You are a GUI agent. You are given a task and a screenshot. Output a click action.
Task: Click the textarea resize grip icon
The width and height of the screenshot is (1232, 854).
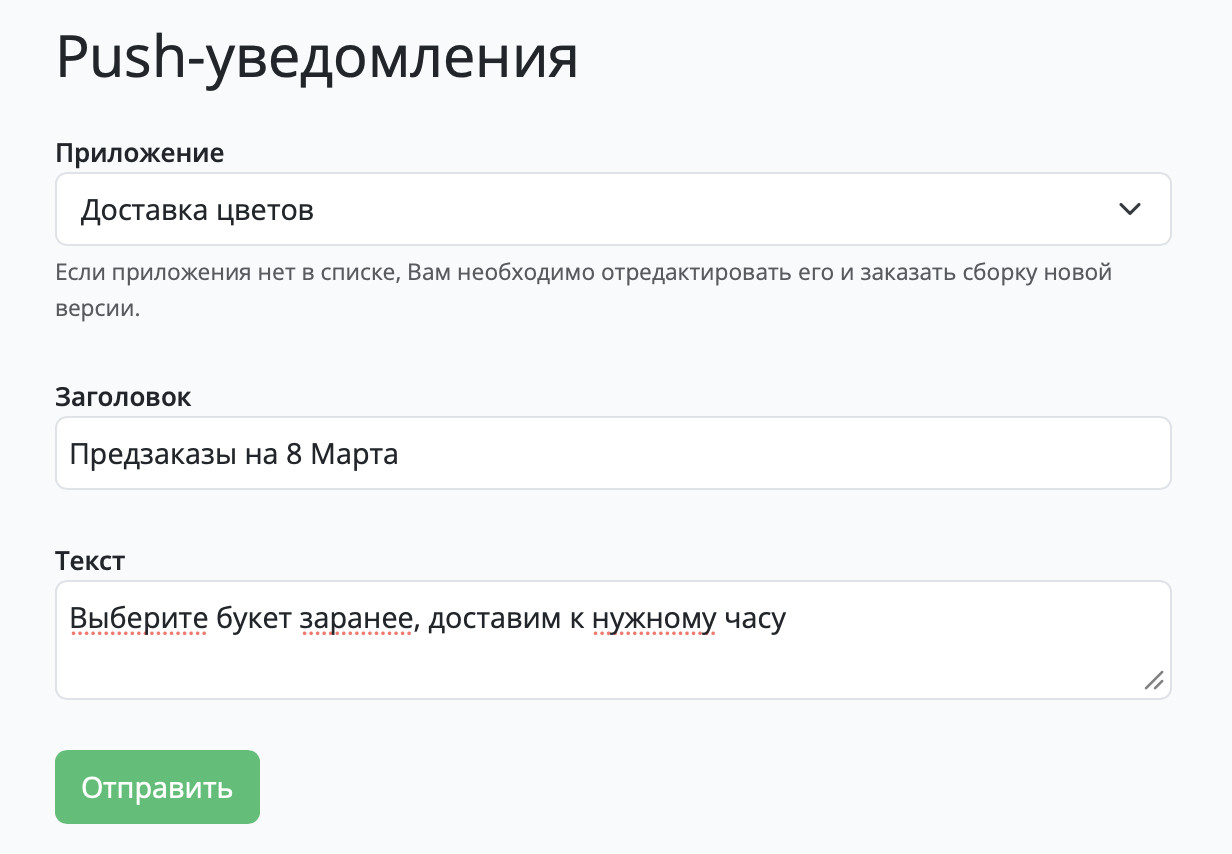[1153, 680]
